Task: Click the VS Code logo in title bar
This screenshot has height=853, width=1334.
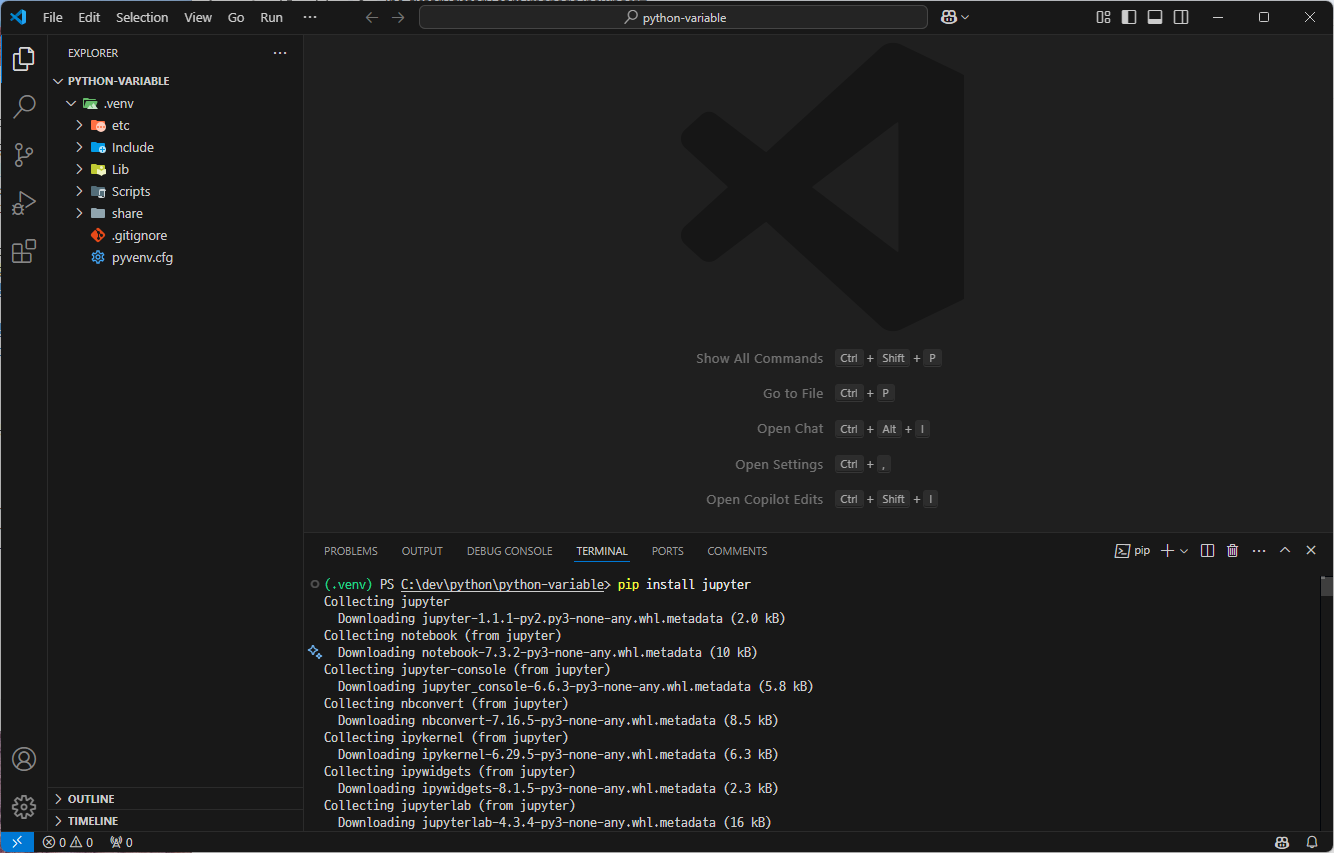Action: pos(17,17)
